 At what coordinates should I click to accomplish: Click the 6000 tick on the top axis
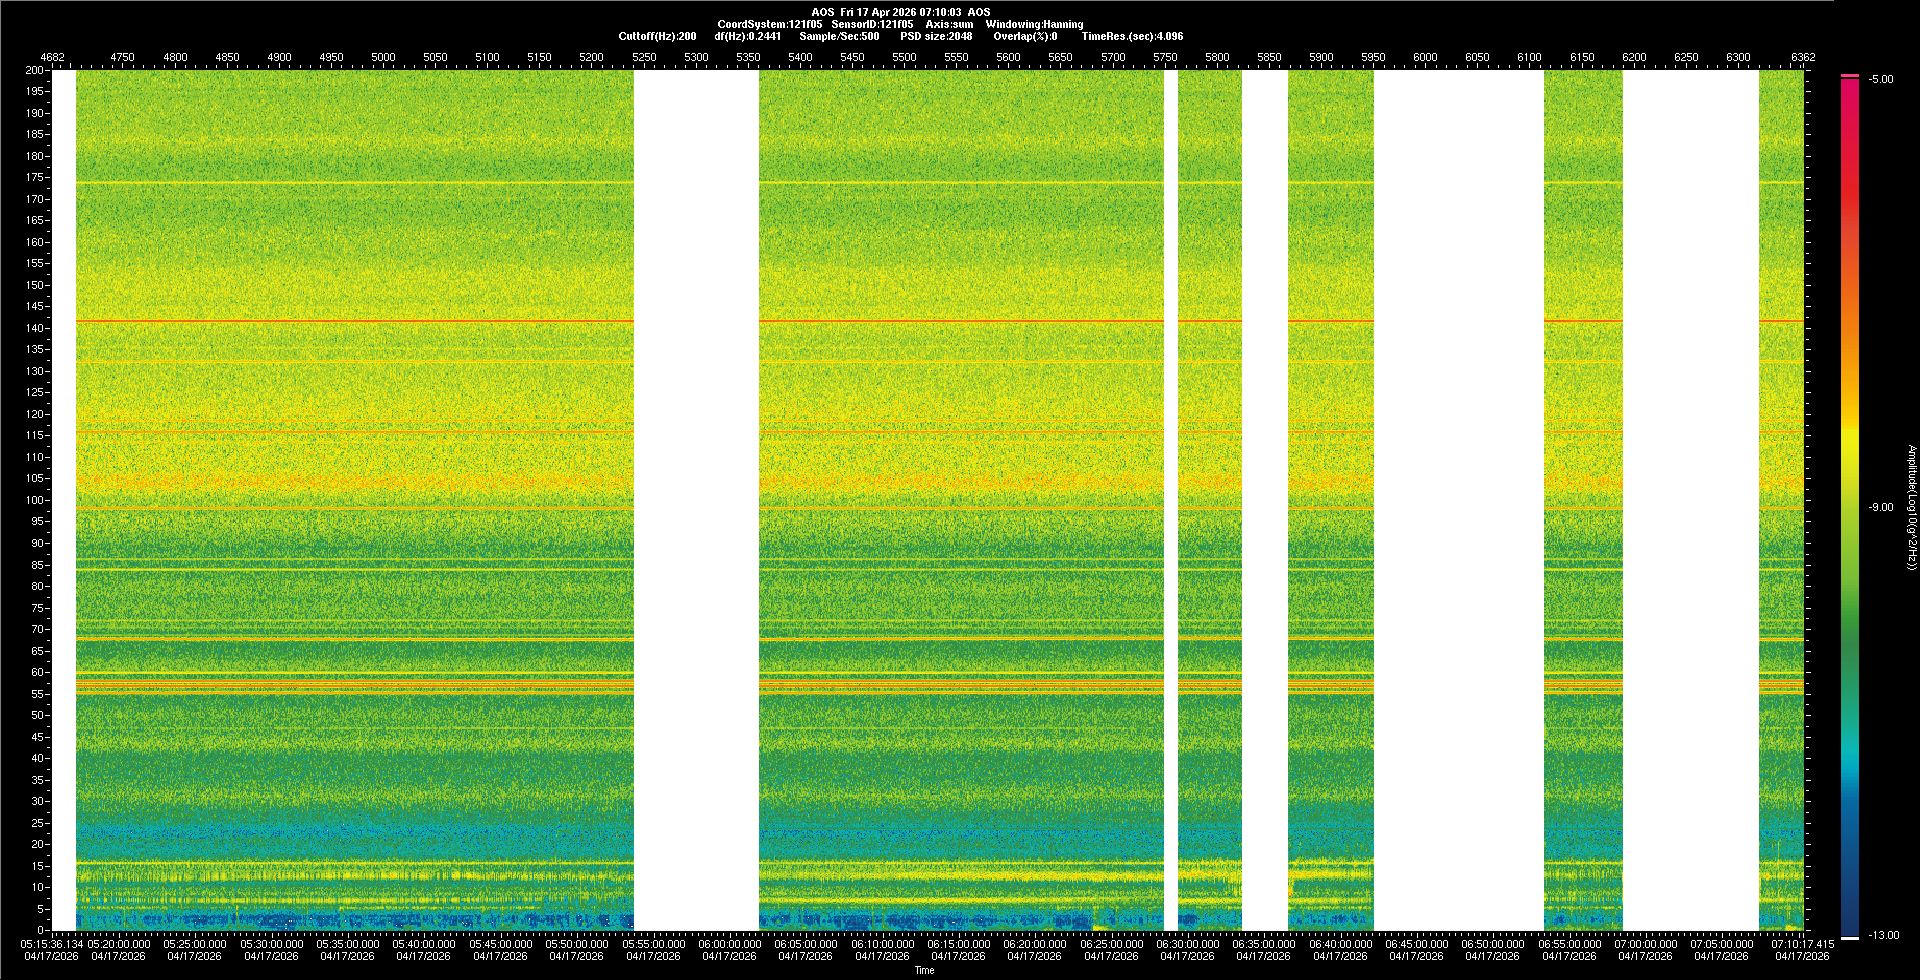(x=1425, y=57)
